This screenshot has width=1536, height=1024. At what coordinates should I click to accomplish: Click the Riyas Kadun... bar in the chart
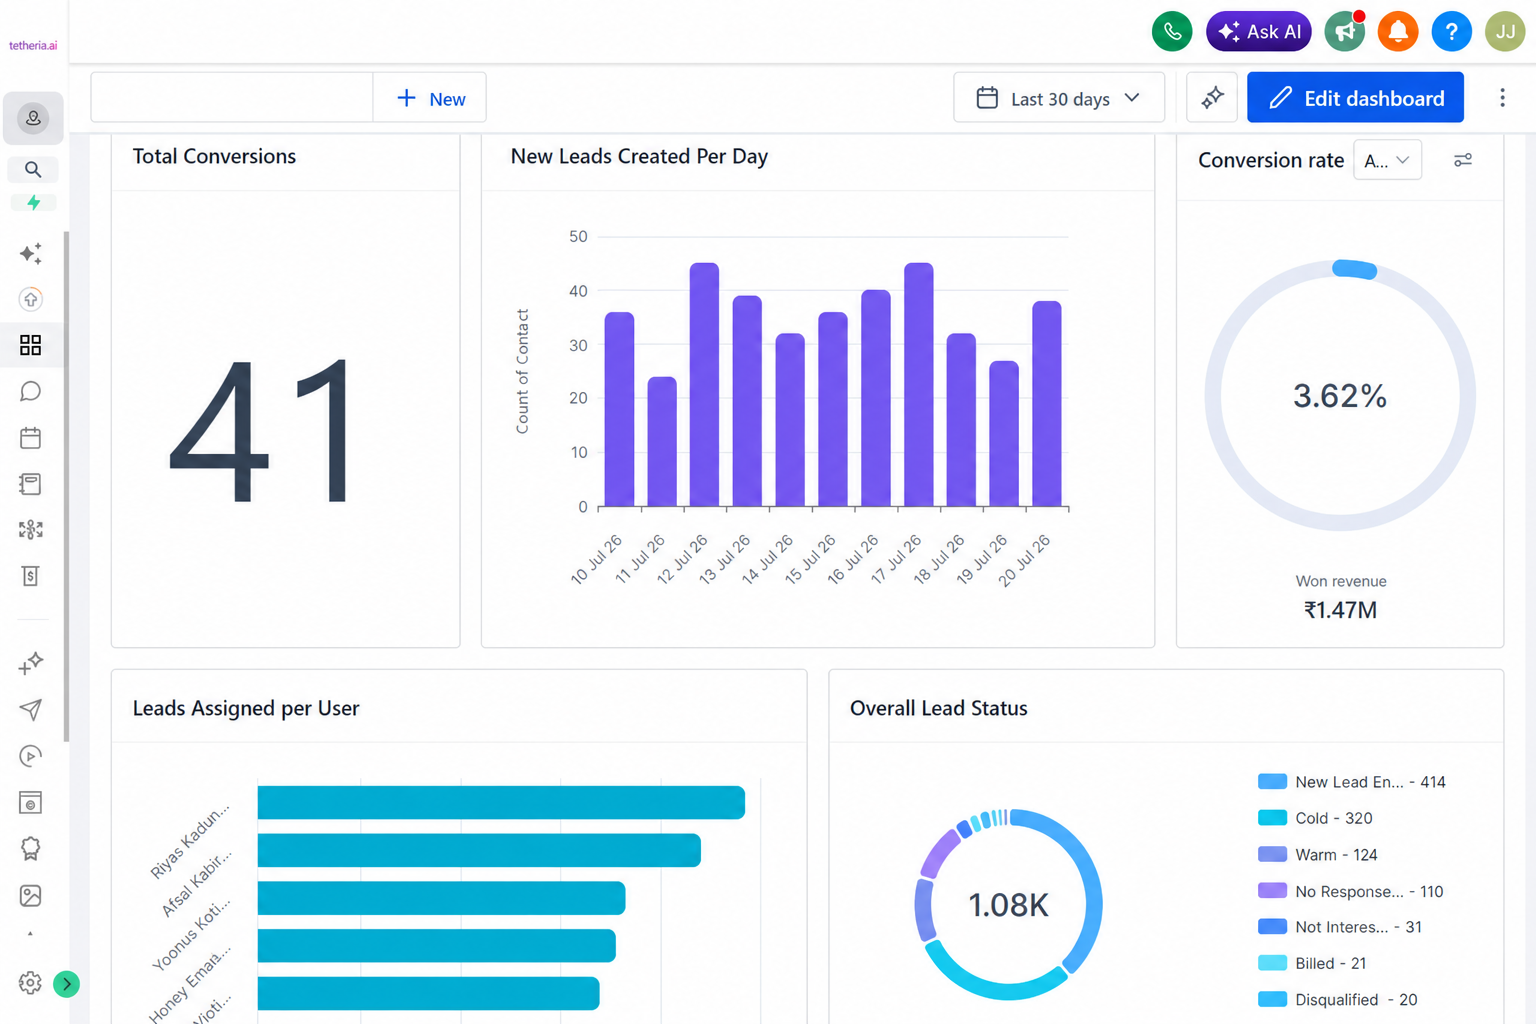tap(501, 802)
